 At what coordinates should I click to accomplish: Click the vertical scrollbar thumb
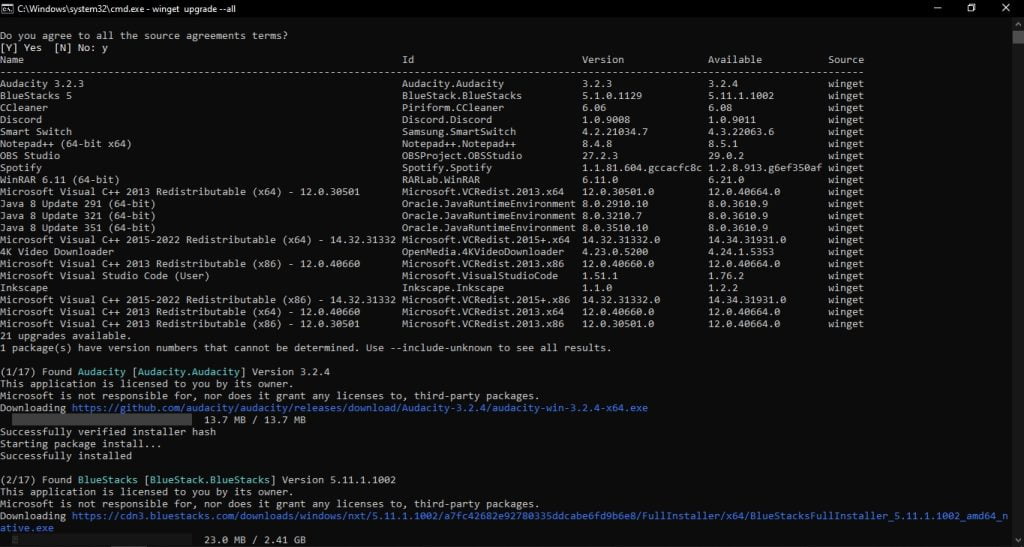coord(1018,37)
